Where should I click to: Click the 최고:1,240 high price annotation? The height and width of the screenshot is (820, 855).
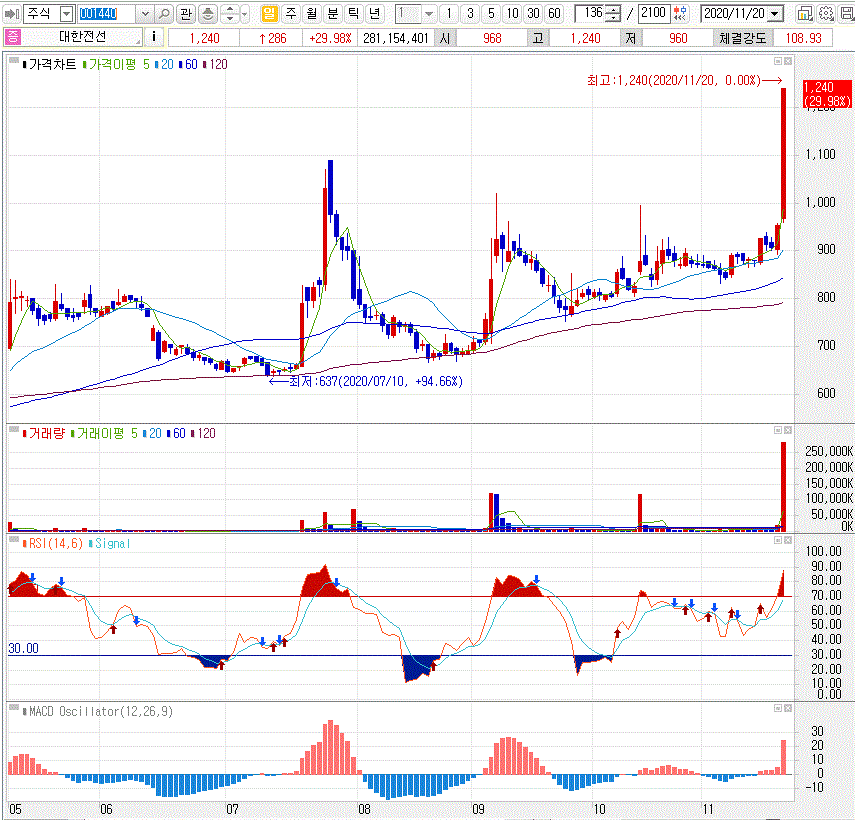pos(684,81)
